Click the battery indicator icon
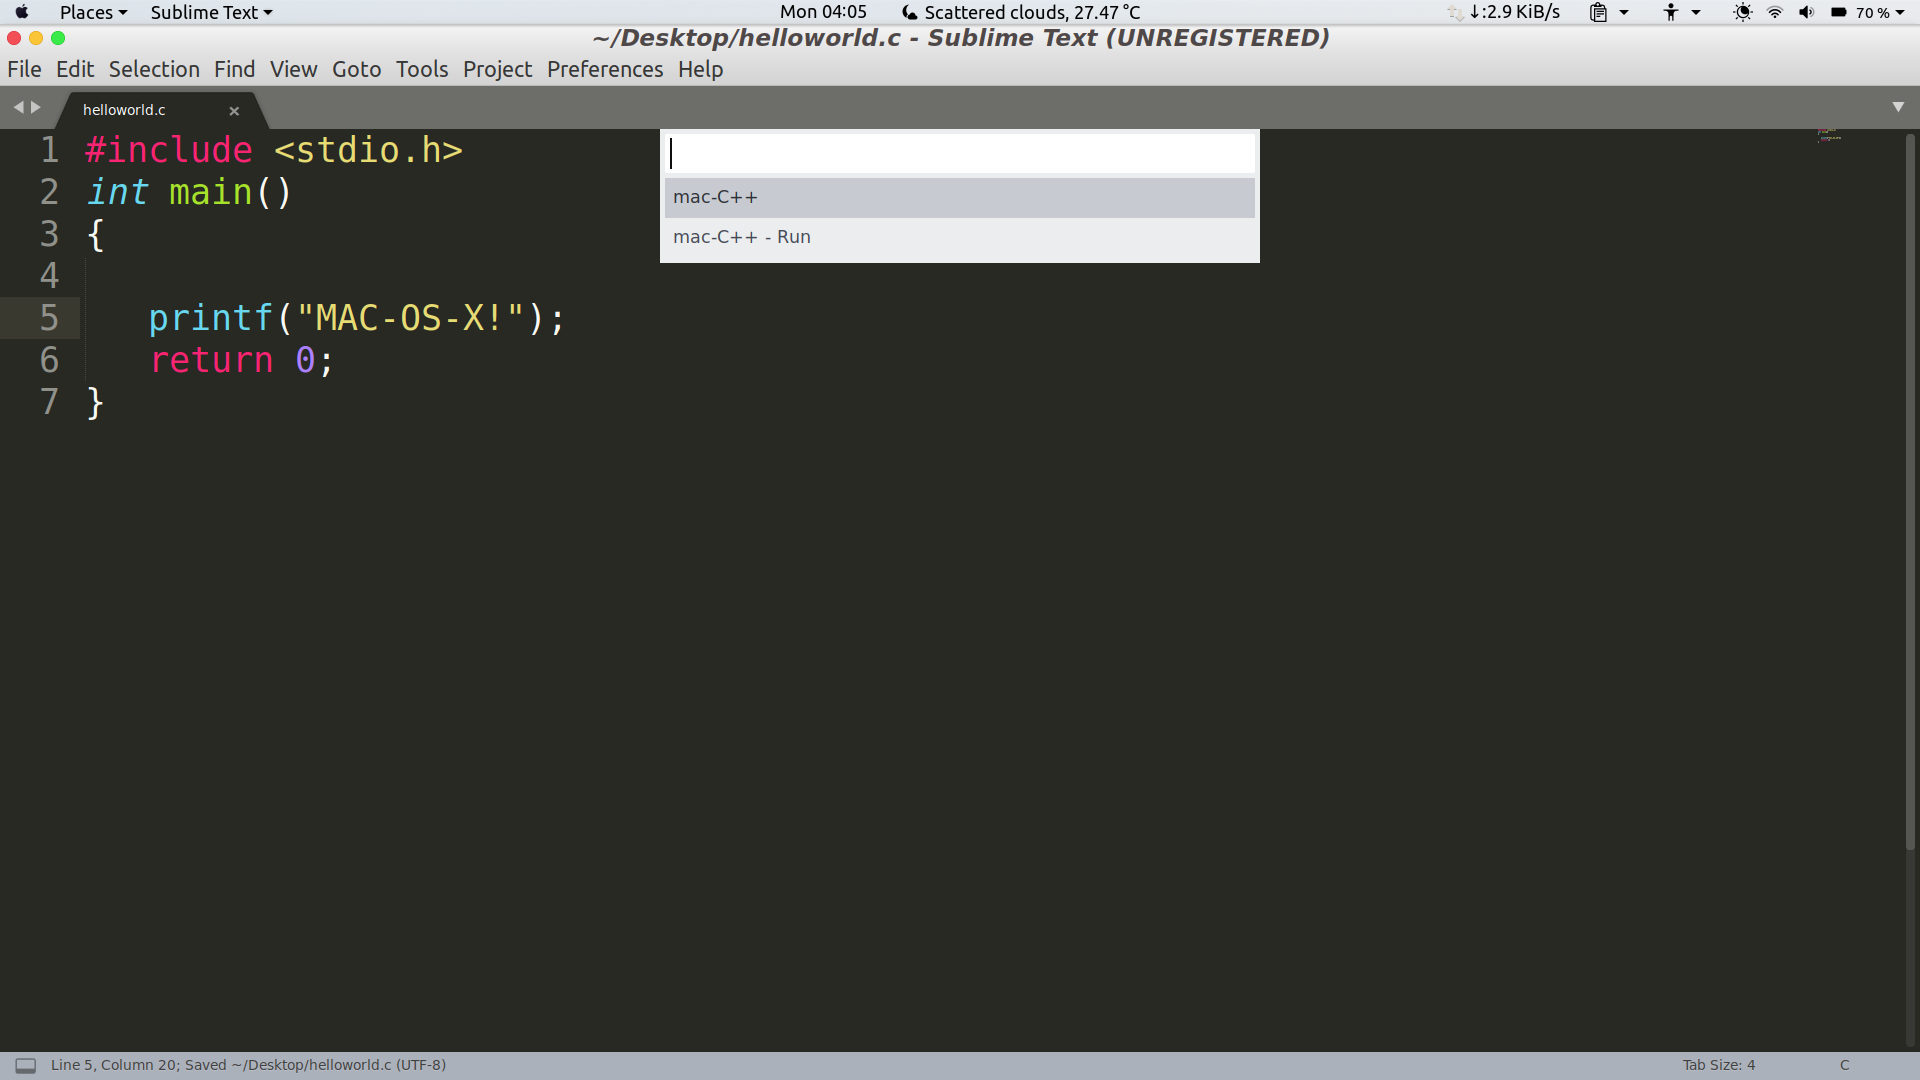This screenshot has height=1080, width=1920. point(1839,12)
